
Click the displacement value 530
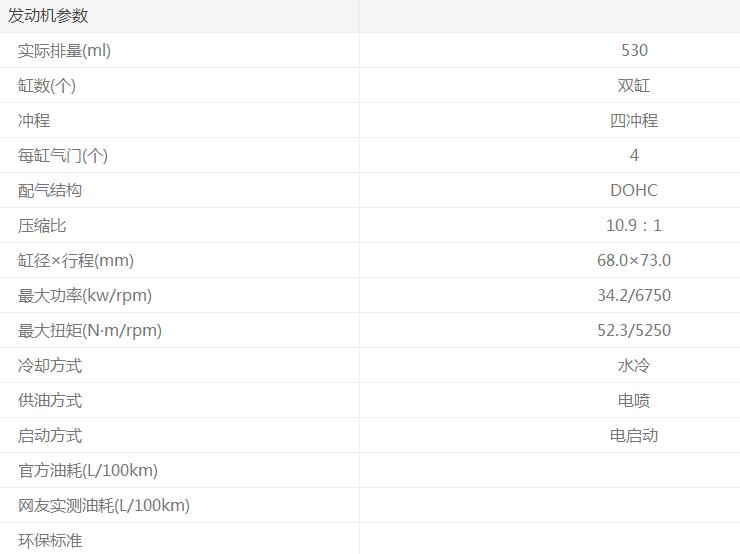pos(634,51)
